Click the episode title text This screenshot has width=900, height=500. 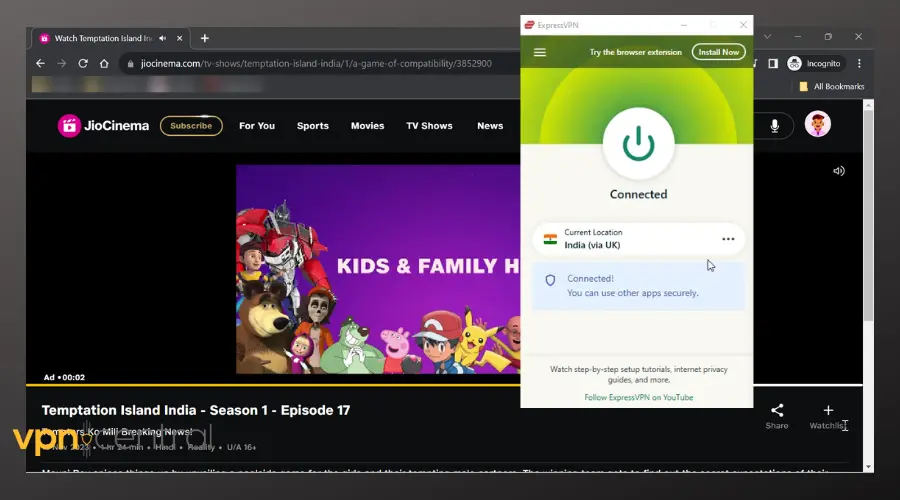click(196, 410)
